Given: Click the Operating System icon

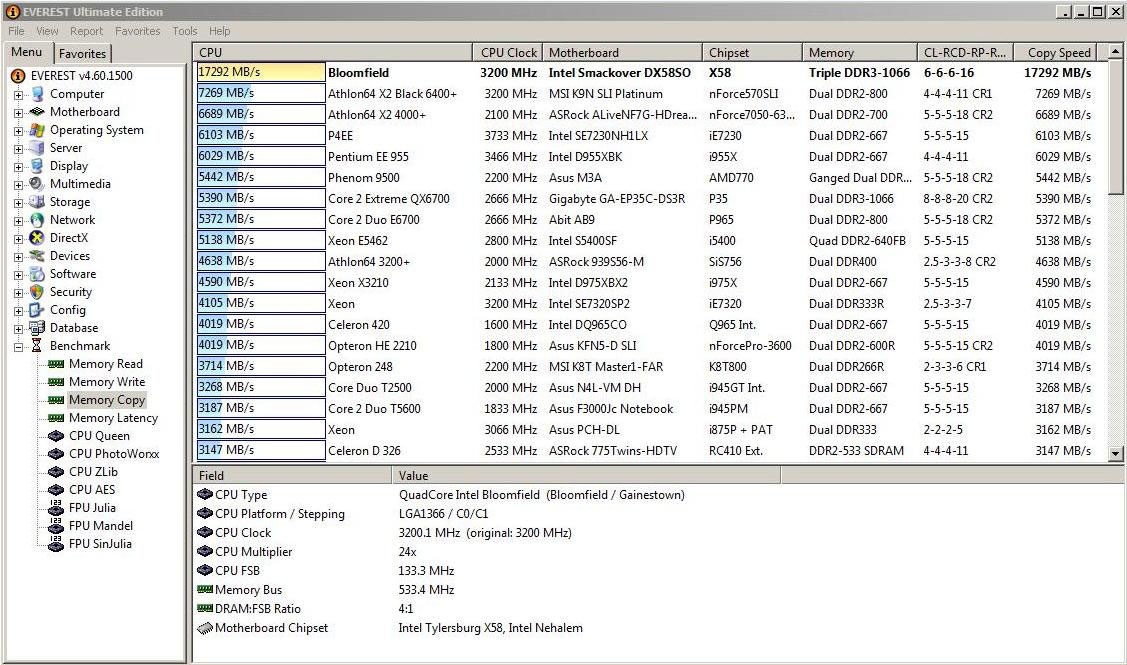Looking at the screenshot, I should (37, 130).
